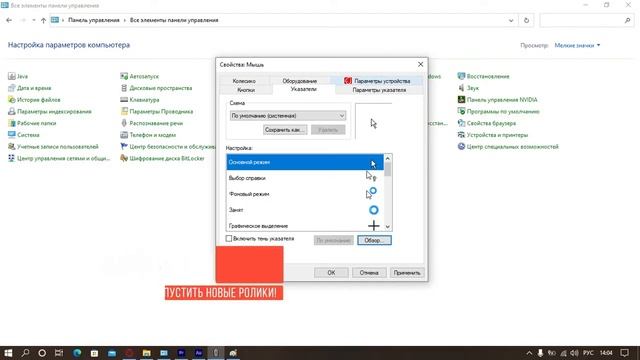Click Отмена button
Viewport: 640px width, 360px height.
click(x=369, y=273)
